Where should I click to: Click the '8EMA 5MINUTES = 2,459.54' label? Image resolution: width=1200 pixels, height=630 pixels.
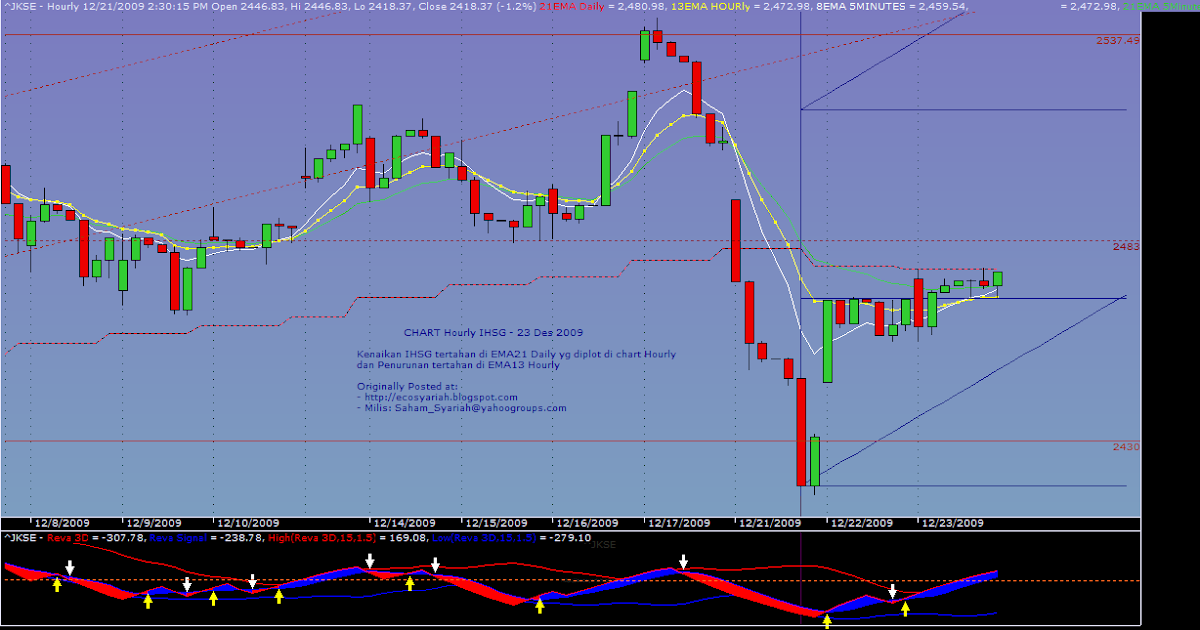coord(889,6)
